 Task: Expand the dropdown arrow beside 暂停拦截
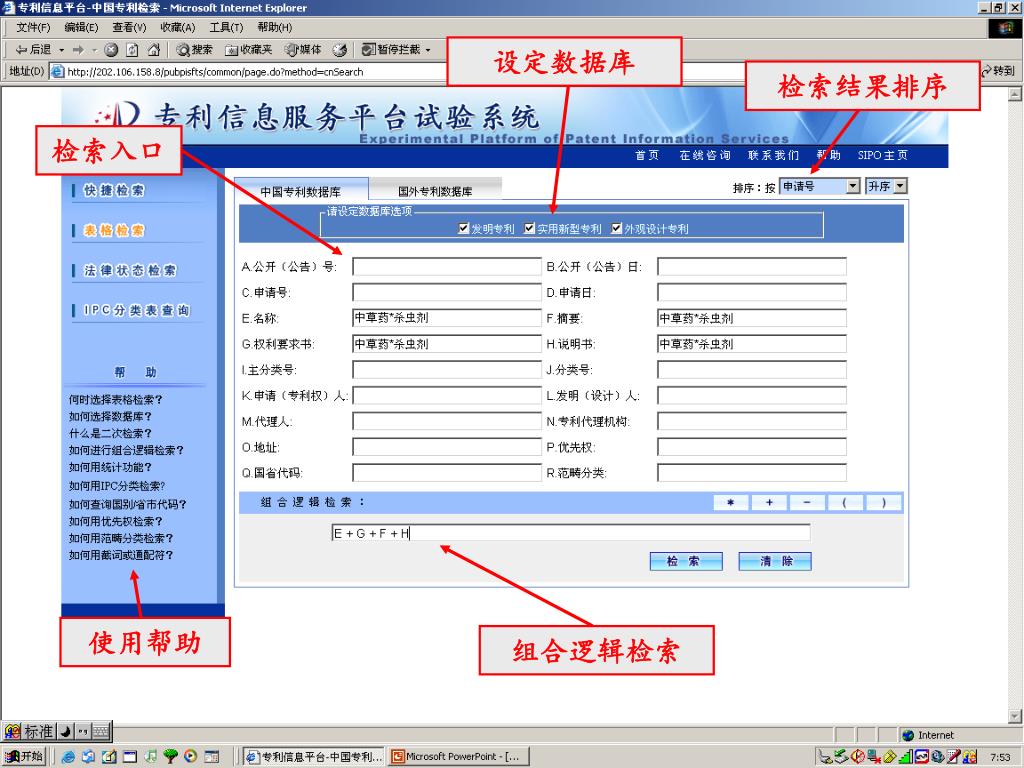click(428, 50)
